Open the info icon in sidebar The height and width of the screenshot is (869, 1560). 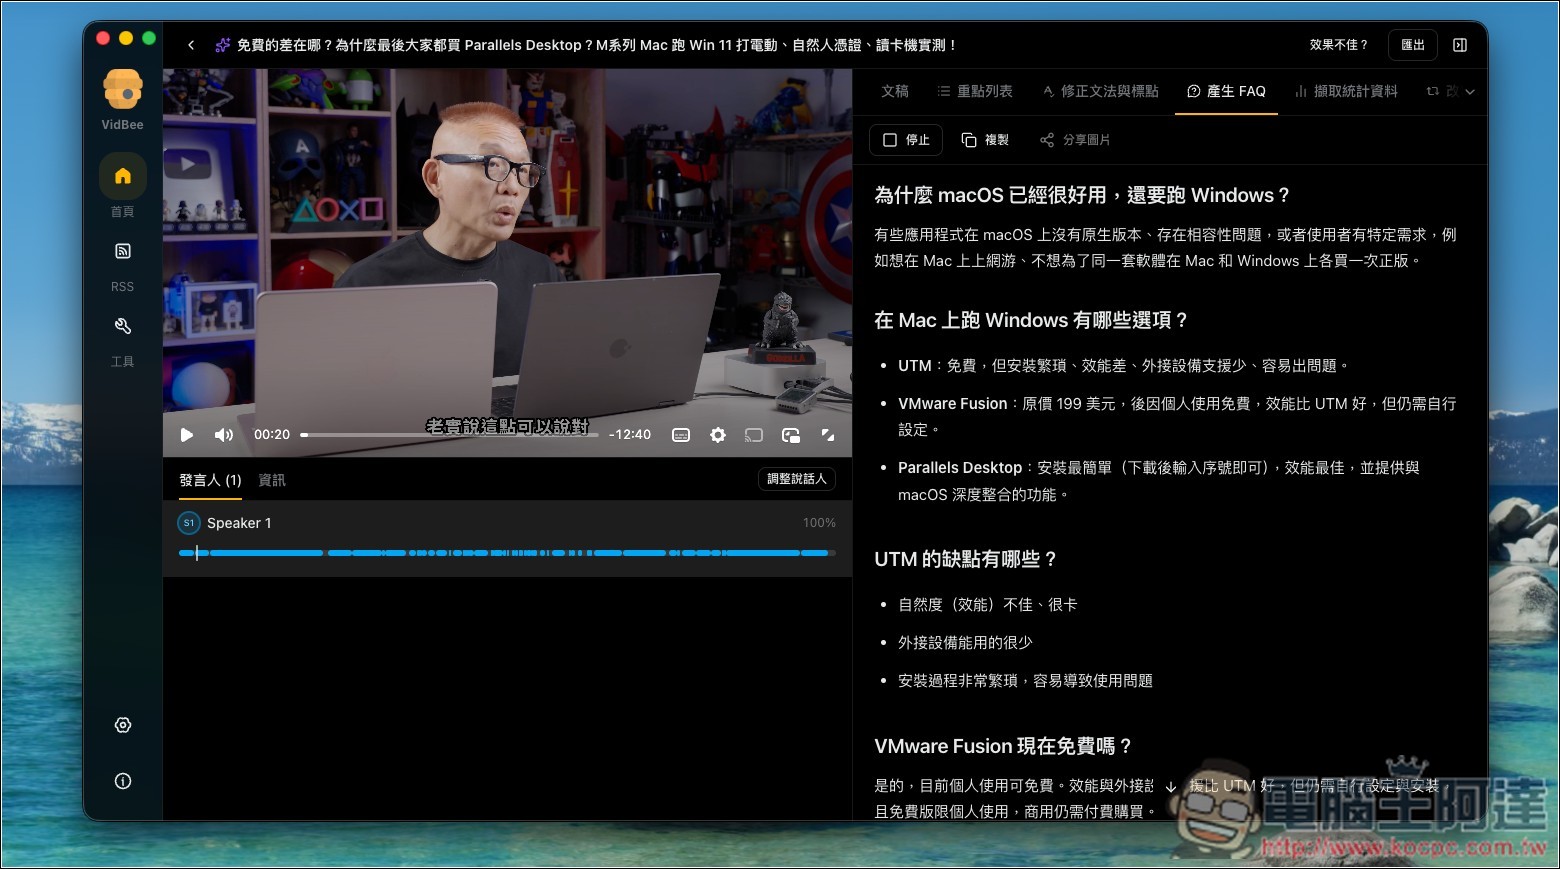point(123,781)
